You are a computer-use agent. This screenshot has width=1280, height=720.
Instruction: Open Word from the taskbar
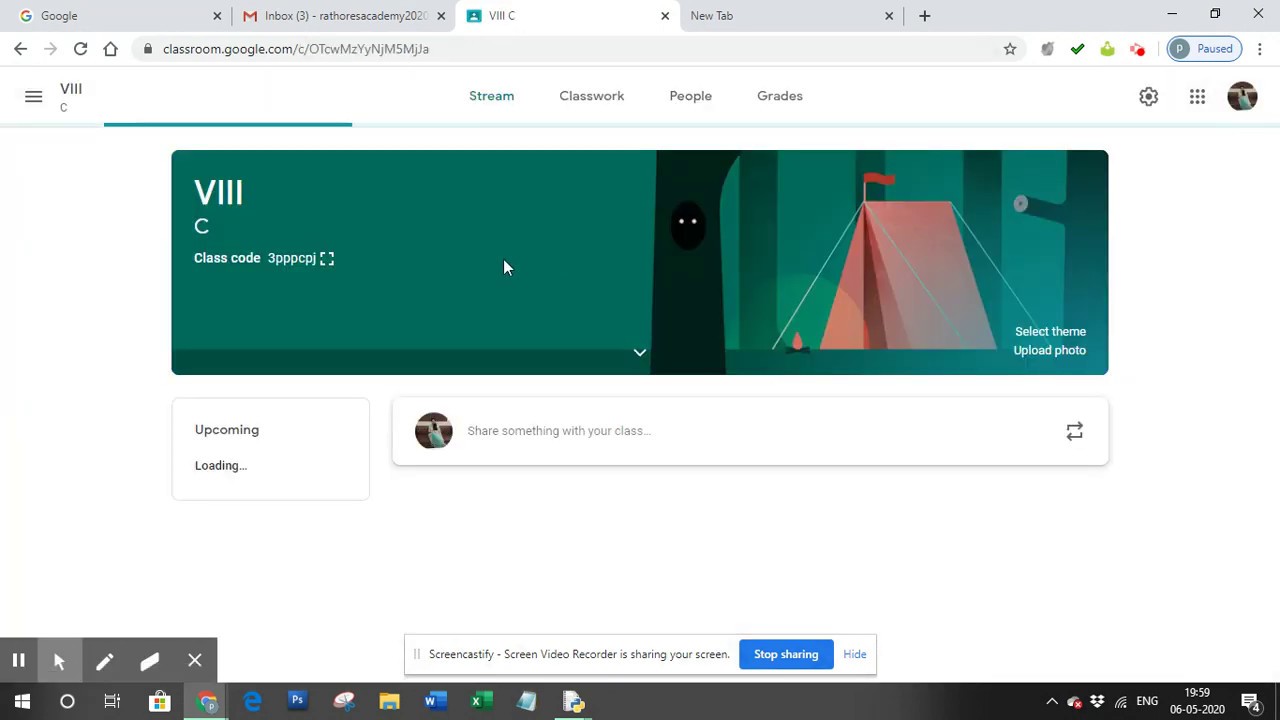[434, 702]
